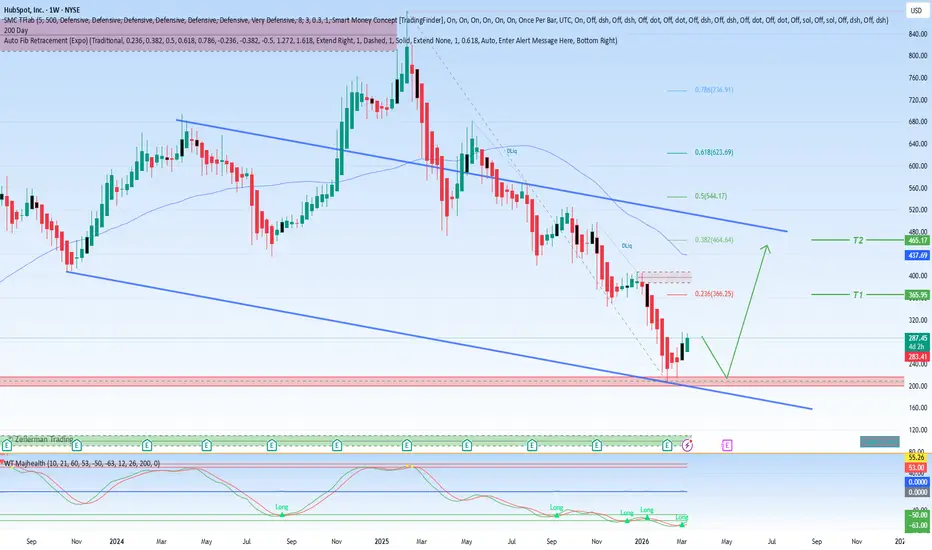The height and width of the screenshot is (550, 932).
Task: Click the 600.00 price axis label
Action: tap(918, 166)
